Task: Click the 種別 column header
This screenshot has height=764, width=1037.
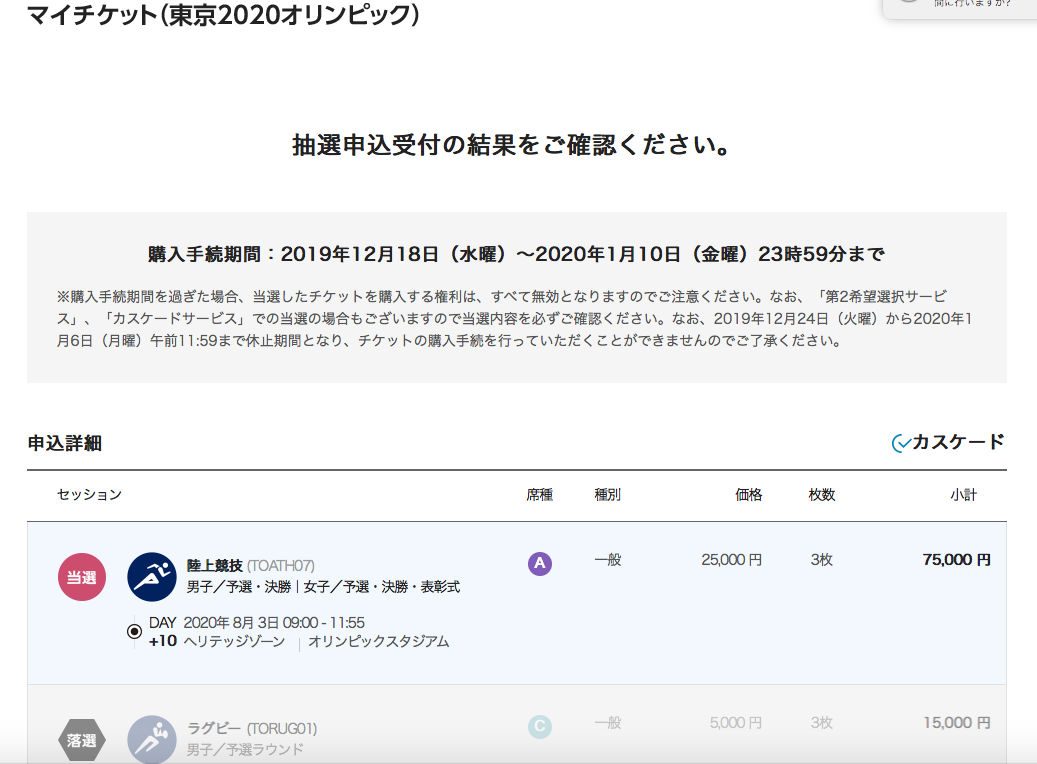Action: (x=608, y=495)
